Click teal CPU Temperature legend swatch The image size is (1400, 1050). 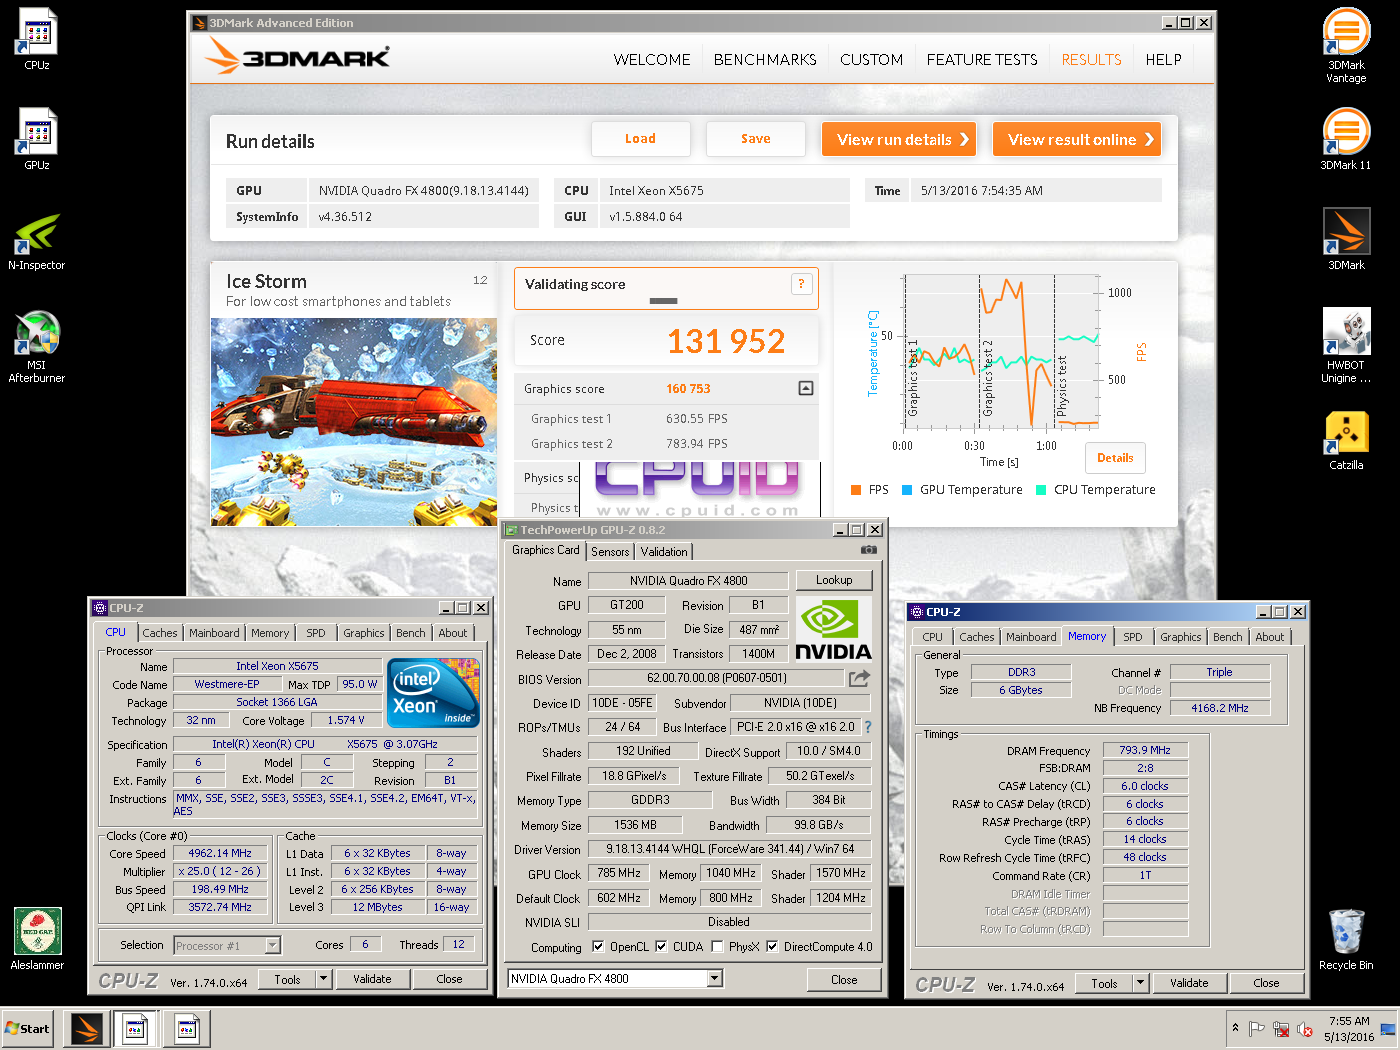tap(1041, 490)
